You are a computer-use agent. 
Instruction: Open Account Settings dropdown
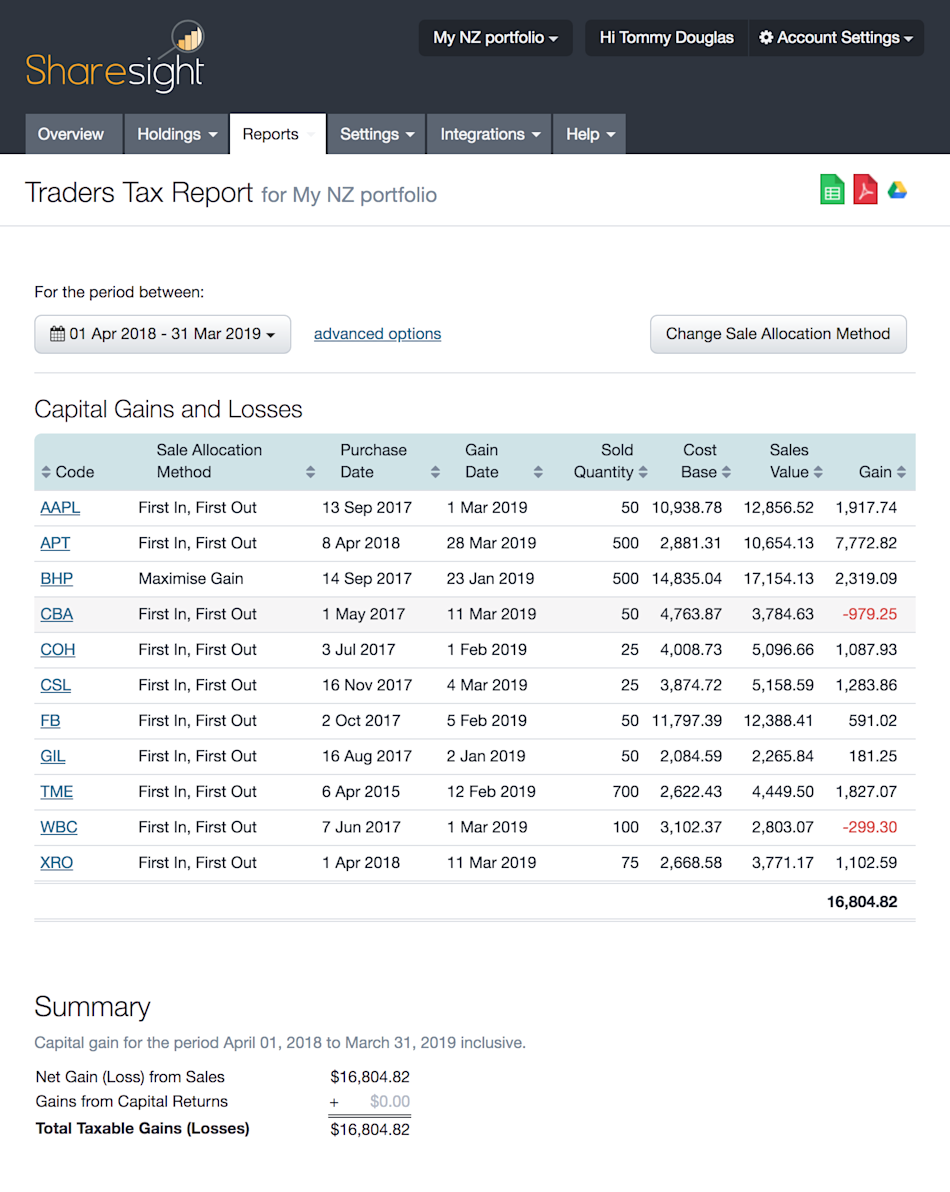click(x=837, y=38)
